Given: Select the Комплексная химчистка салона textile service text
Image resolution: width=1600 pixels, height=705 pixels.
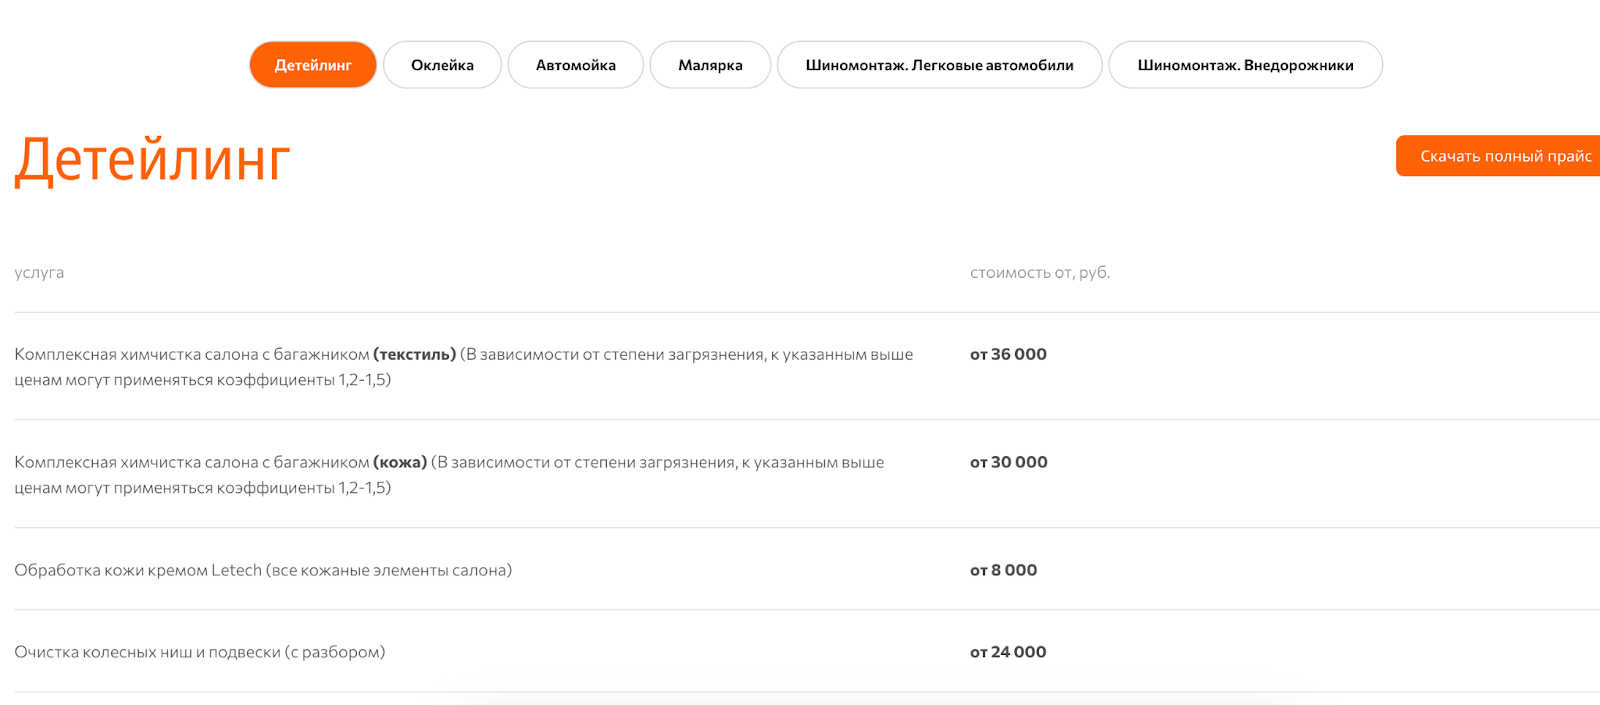Looking at the screenshot, I should (x=192, y=355).
